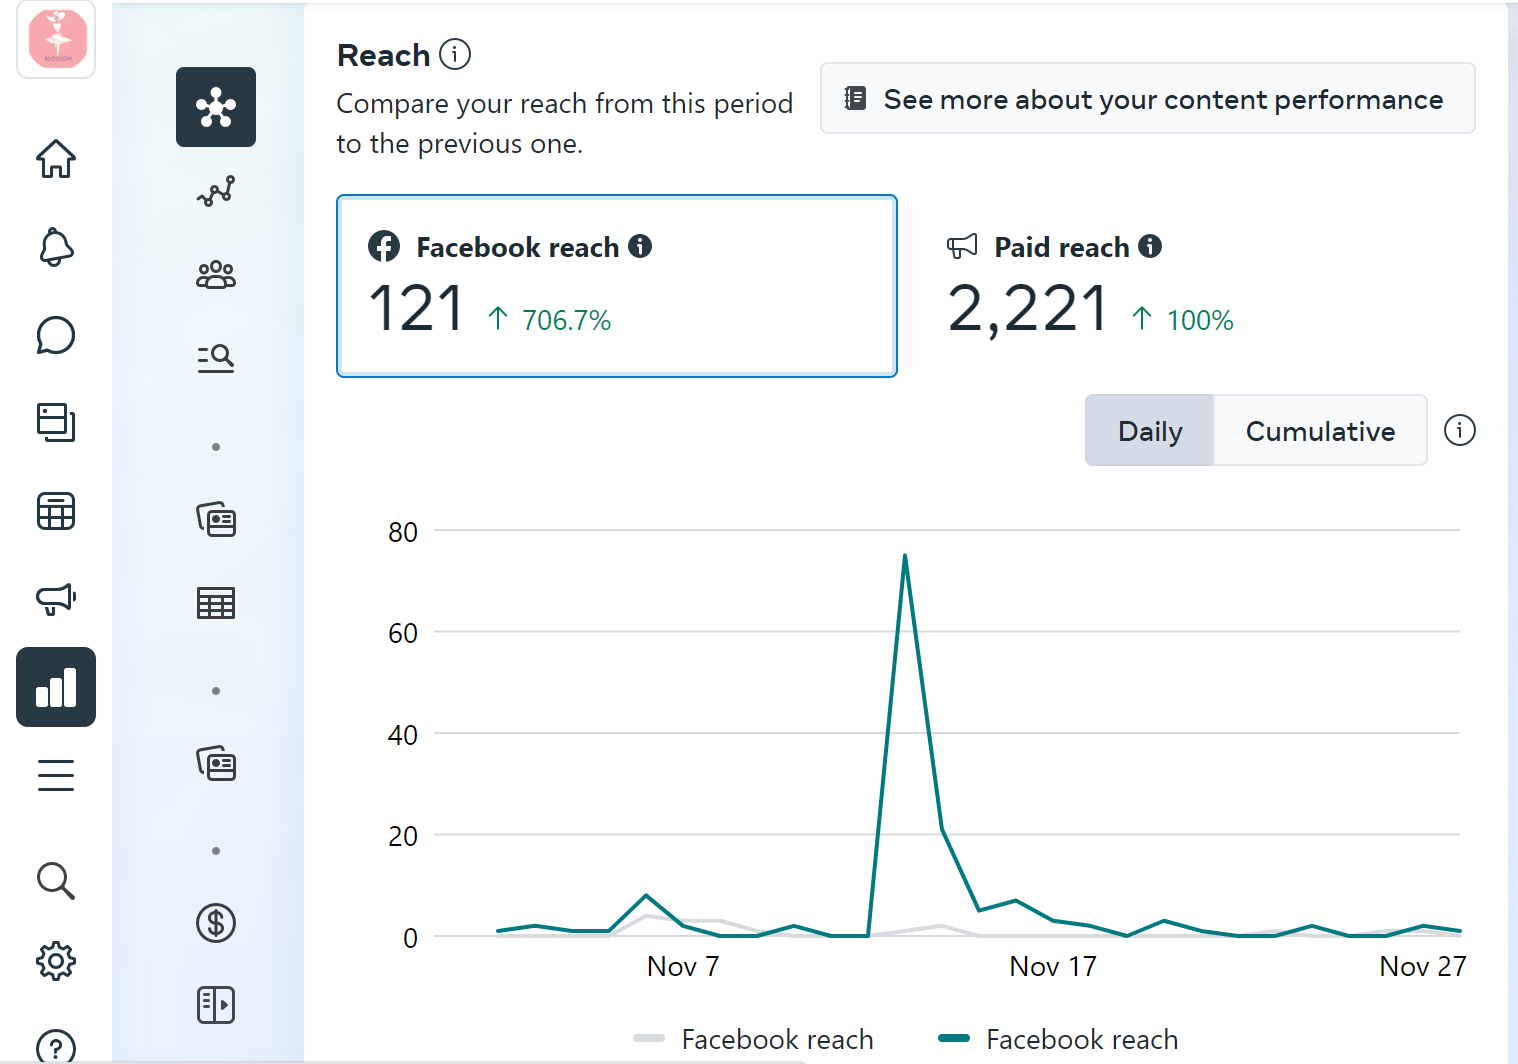The height and width of the screenshot is (1064, 1518).
Task: Open the Audience people icon
Action: click(x=216, y=275)
